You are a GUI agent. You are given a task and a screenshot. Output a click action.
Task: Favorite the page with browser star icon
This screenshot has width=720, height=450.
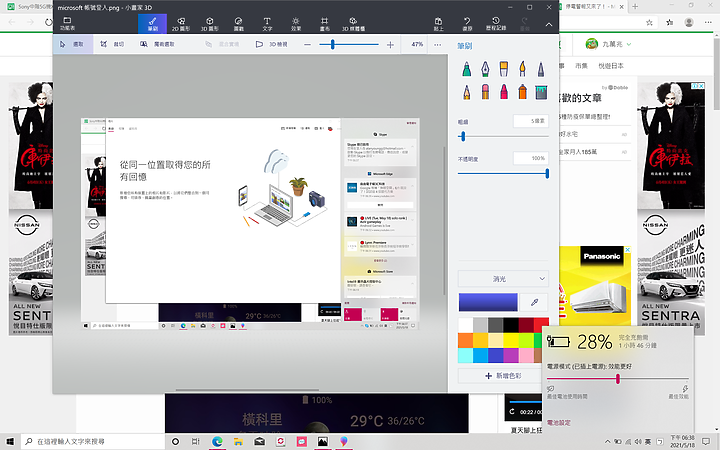649,22
